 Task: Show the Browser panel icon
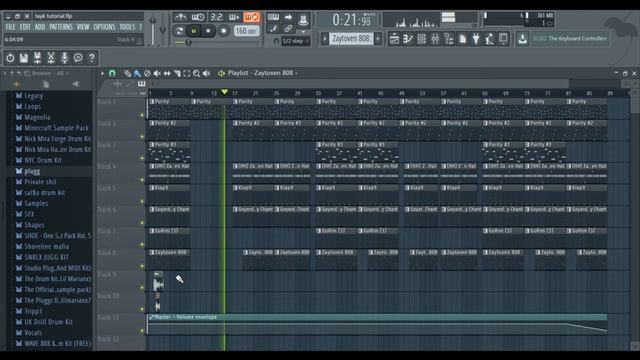click(449, 39)
